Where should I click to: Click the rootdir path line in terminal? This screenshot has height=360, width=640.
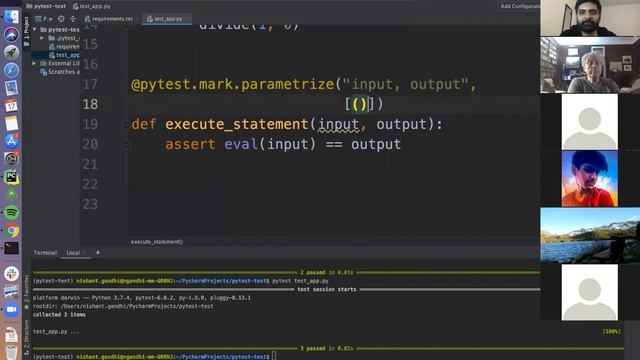pos(123,306)
